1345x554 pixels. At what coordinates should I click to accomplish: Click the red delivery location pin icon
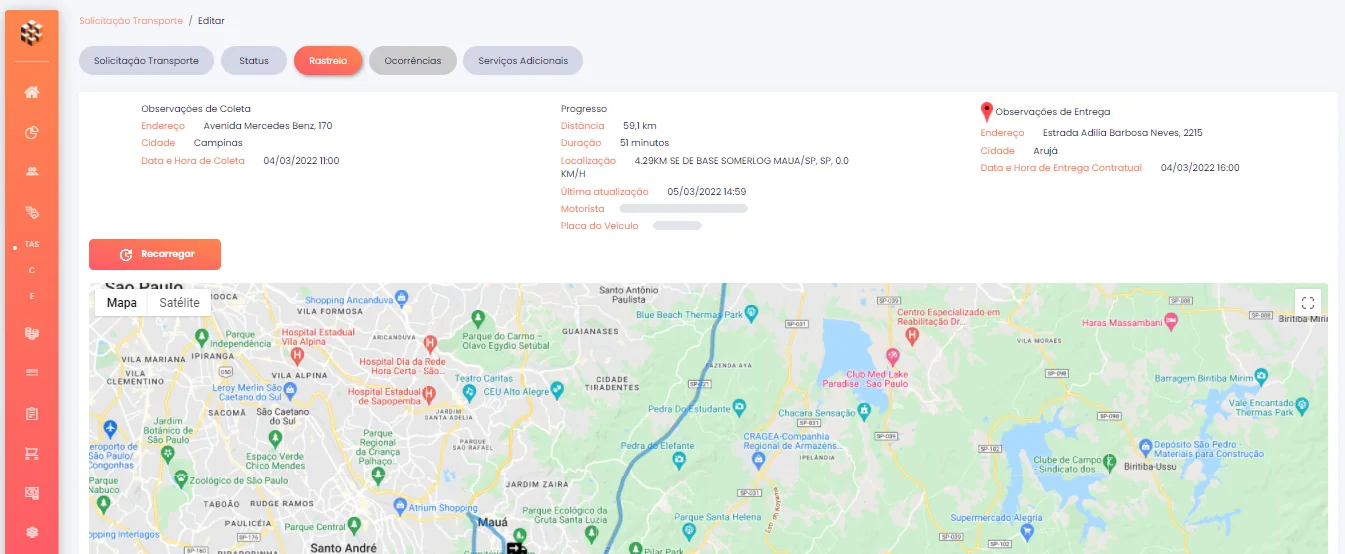click(987, 111)
